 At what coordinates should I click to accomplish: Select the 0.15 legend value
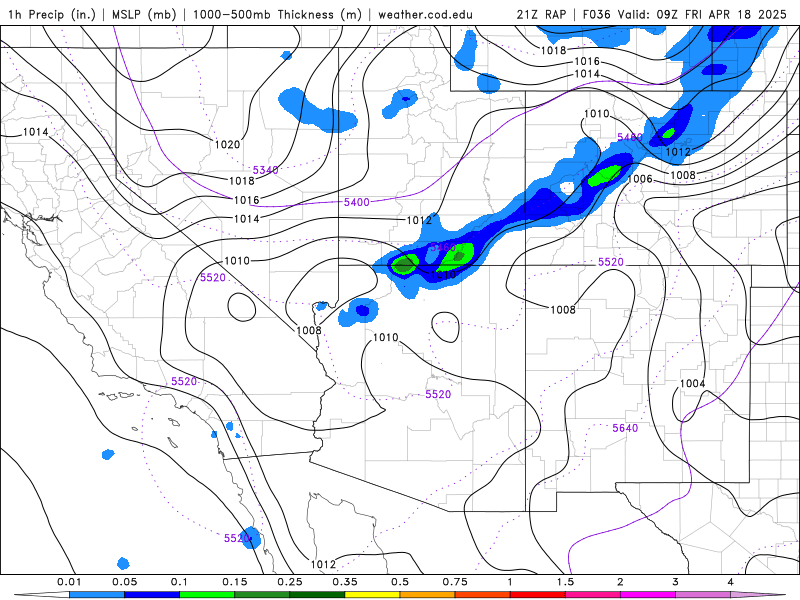click(x=235, y=582)
